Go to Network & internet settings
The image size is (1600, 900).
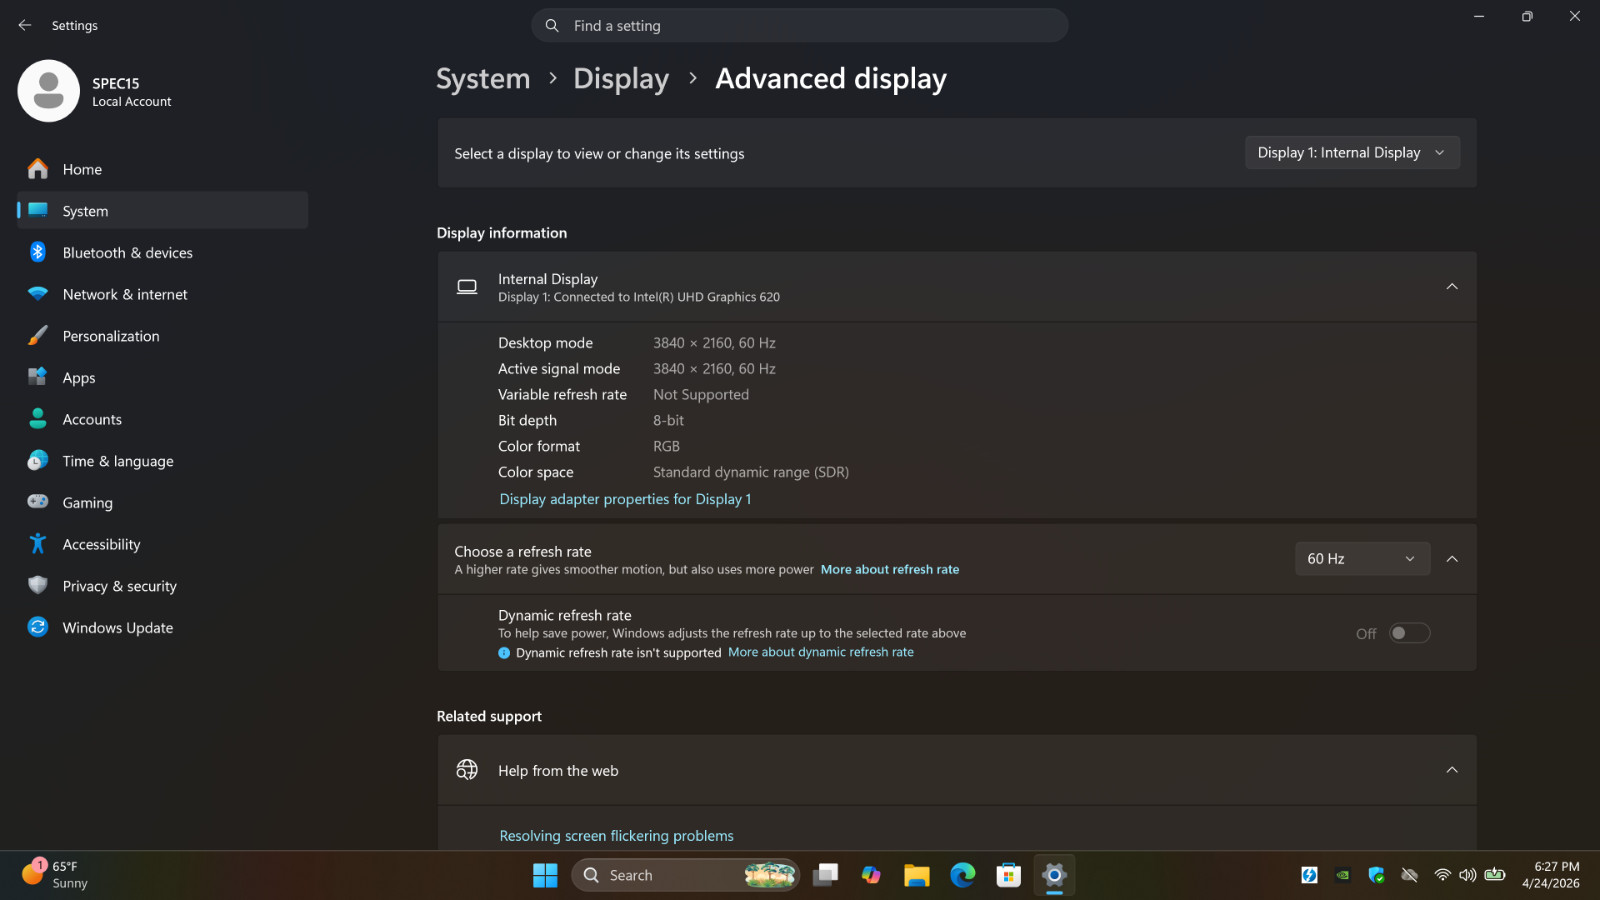pos(163,294)
